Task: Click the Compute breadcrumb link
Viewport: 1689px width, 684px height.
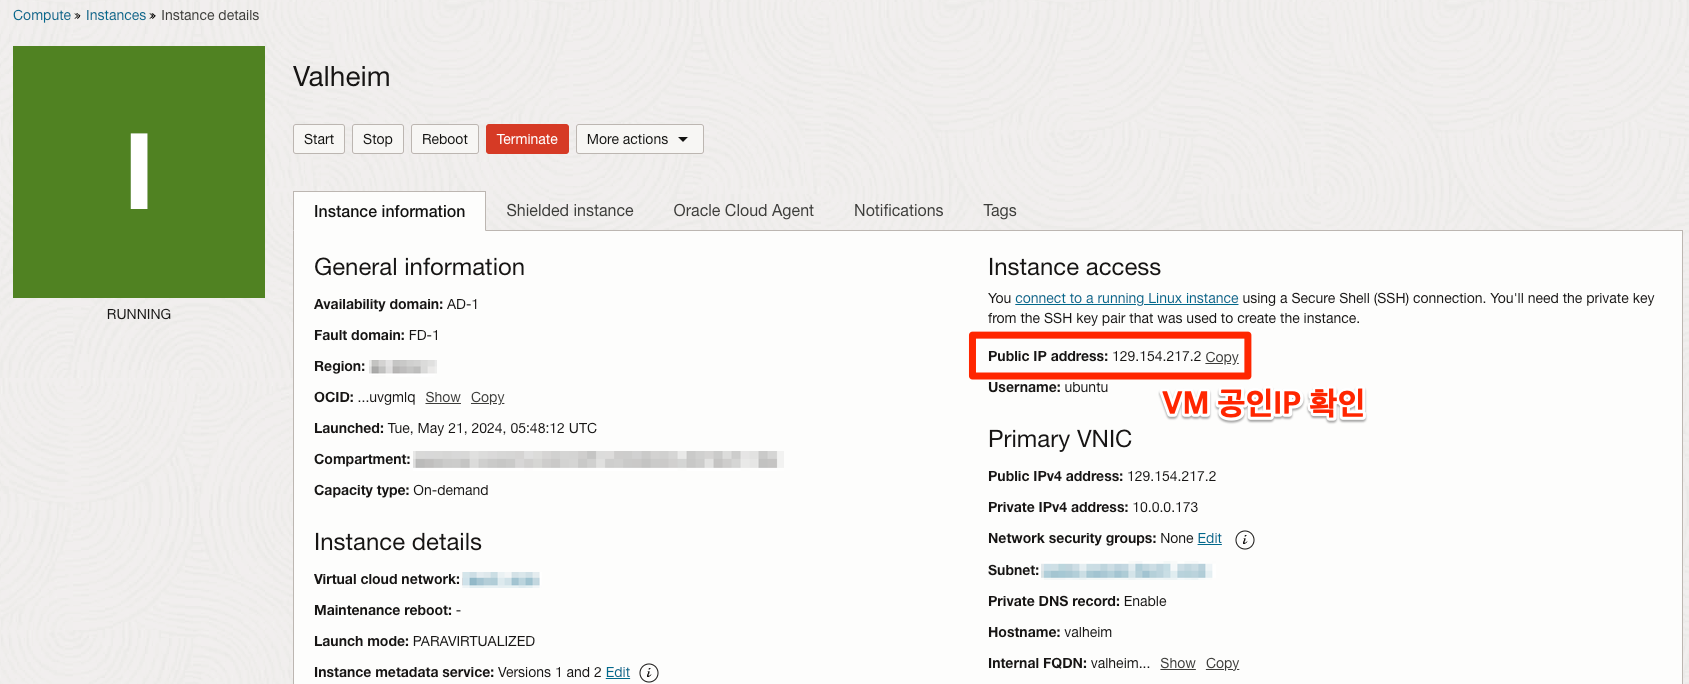Action: coord(42,15)
